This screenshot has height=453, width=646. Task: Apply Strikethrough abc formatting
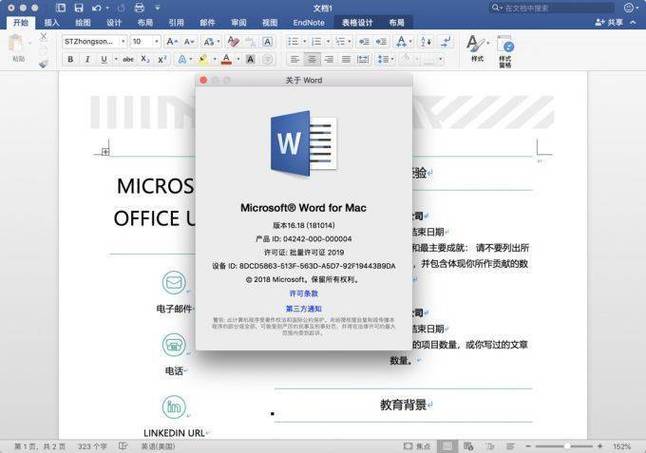pos(128,59)
